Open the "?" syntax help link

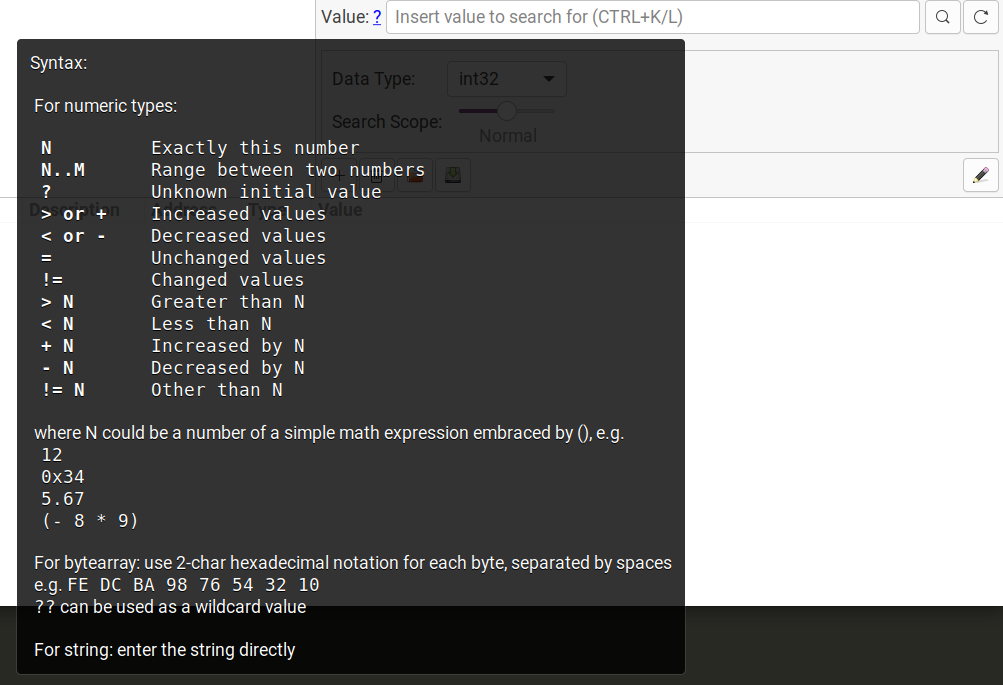(x=377, y=17)
